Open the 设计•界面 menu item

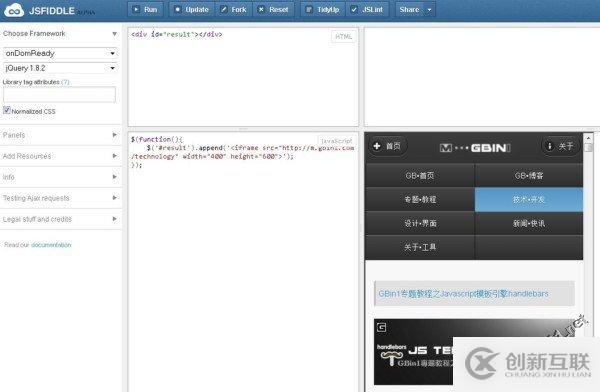click(420, 223)
